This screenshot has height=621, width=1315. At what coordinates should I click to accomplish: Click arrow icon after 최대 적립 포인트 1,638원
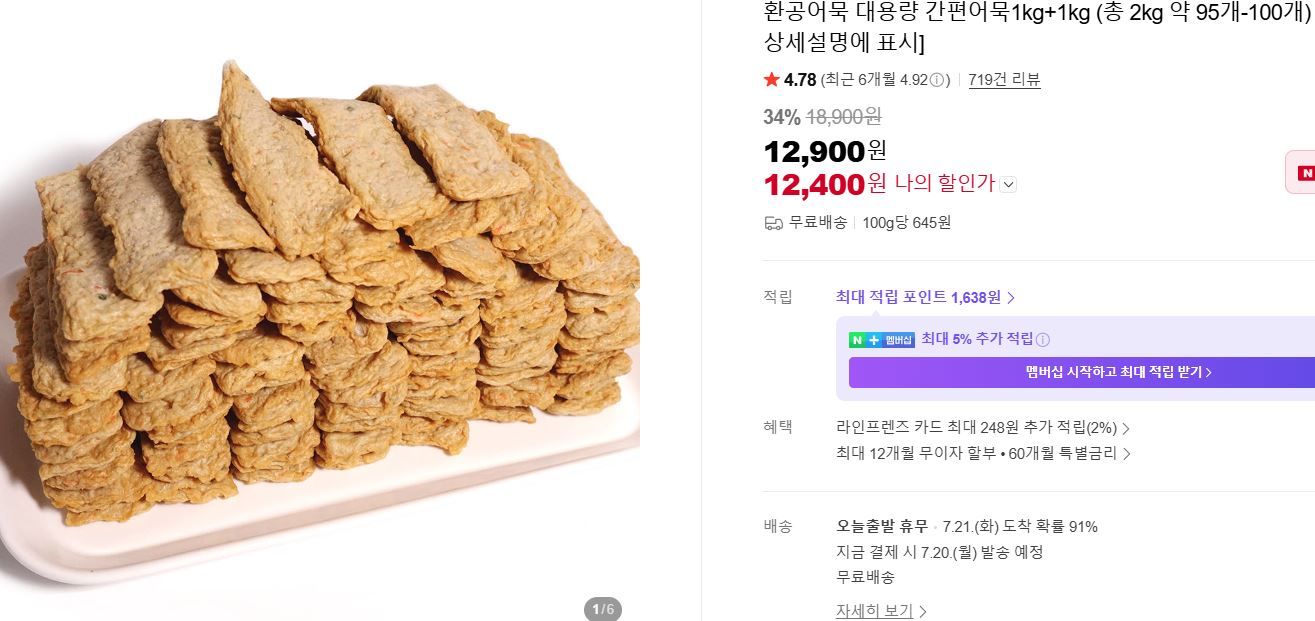1011,297
